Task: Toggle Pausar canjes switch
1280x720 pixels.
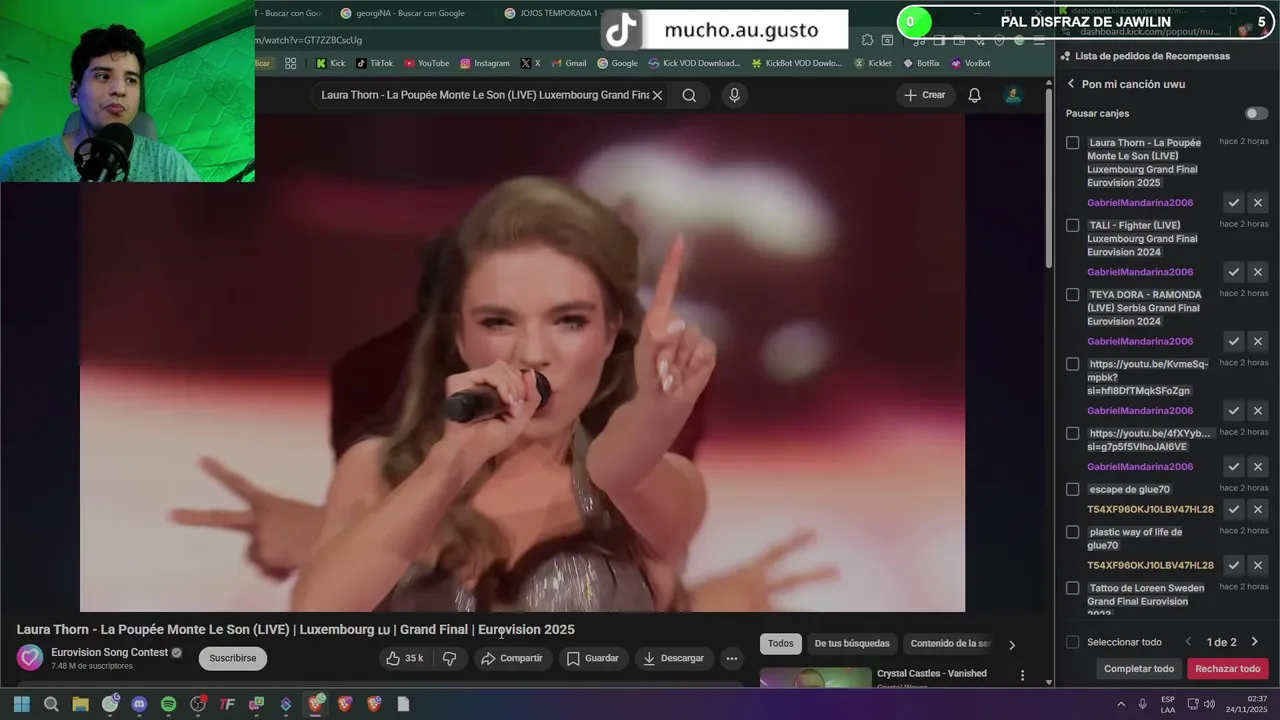Action: pyautogui.click(x=1256, y=113)
